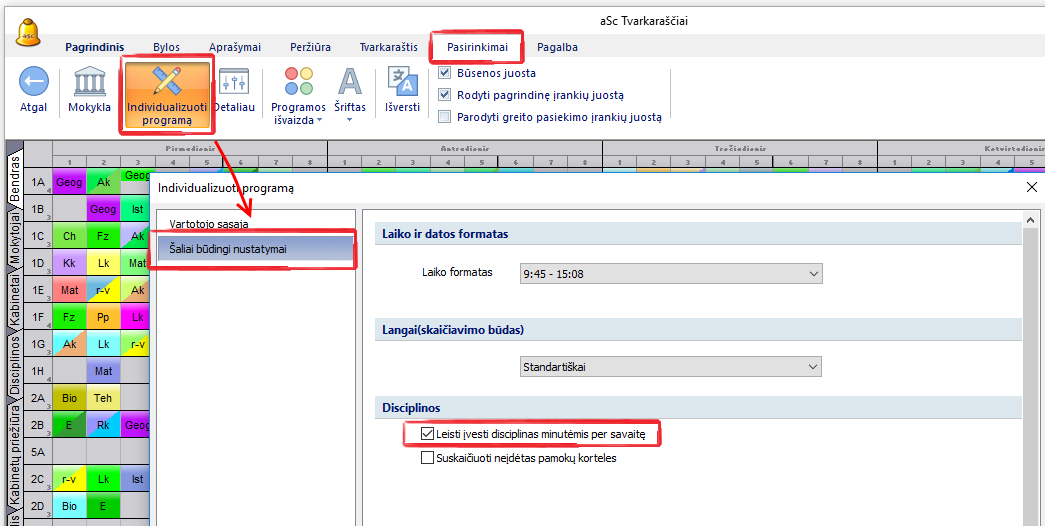Expand the Šriftas dropdown arrow
The width and height of the screenshot is (1045, 526).
pos(350,120)
